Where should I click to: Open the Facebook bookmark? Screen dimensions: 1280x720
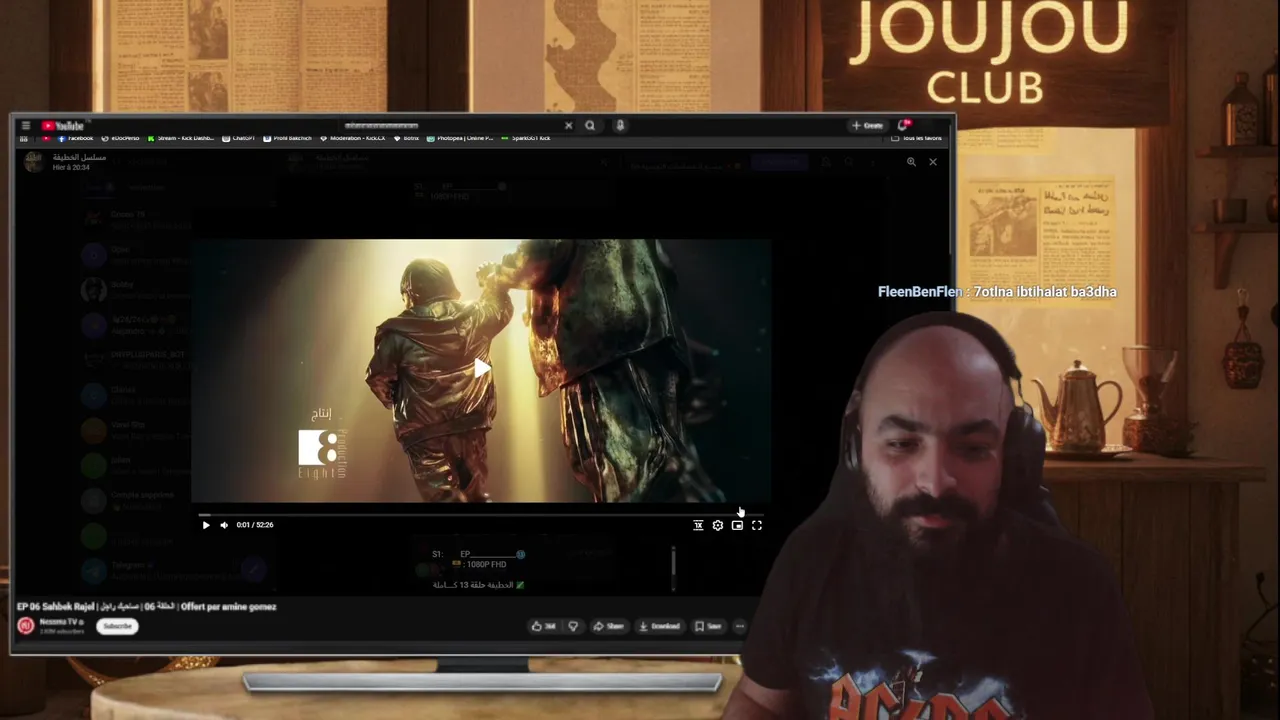[75, 138]
